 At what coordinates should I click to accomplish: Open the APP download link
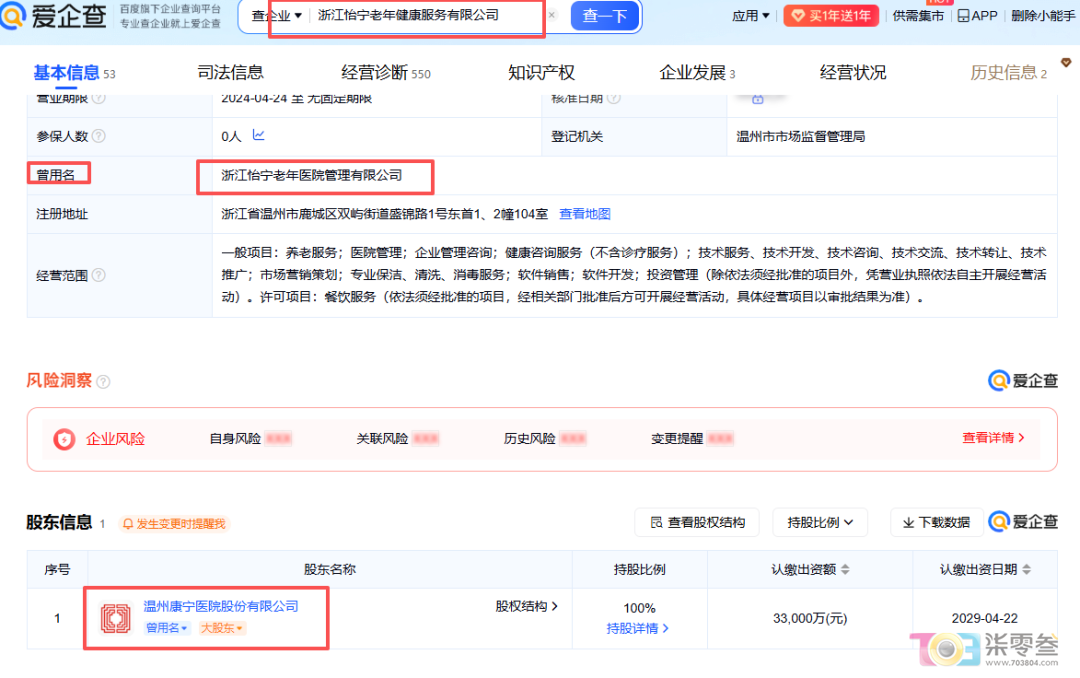point(977,15)
